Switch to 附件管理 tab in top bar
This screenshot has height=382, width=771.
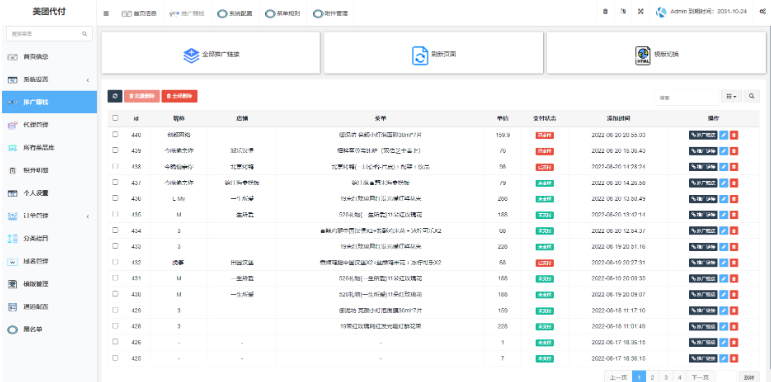pyautogui.click(x=330, y=14)
